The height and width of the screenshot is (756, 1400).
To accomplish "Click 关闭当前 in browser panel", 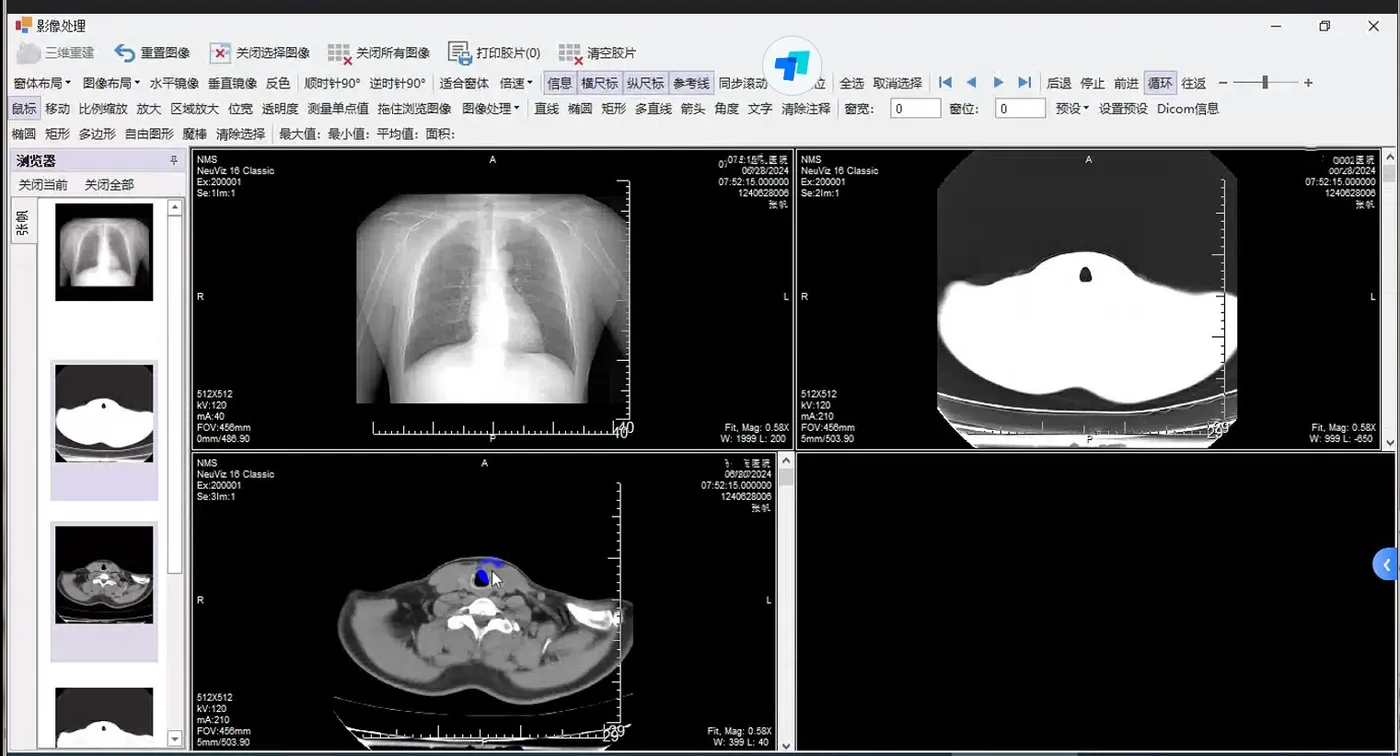I will coord(43,185).
